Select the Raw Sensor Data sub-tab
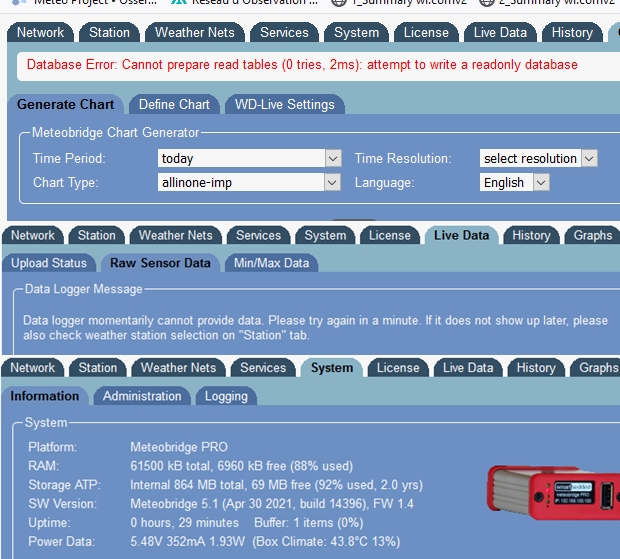Image resolution: width=620 pixels, height=559 pixels. [x=160, y=263]
